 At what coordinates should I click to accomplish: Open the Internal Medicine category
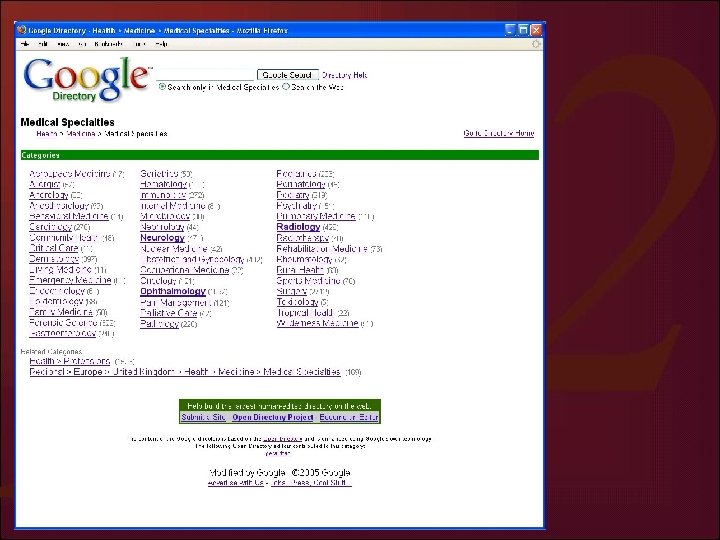click(x=173, y=206)
